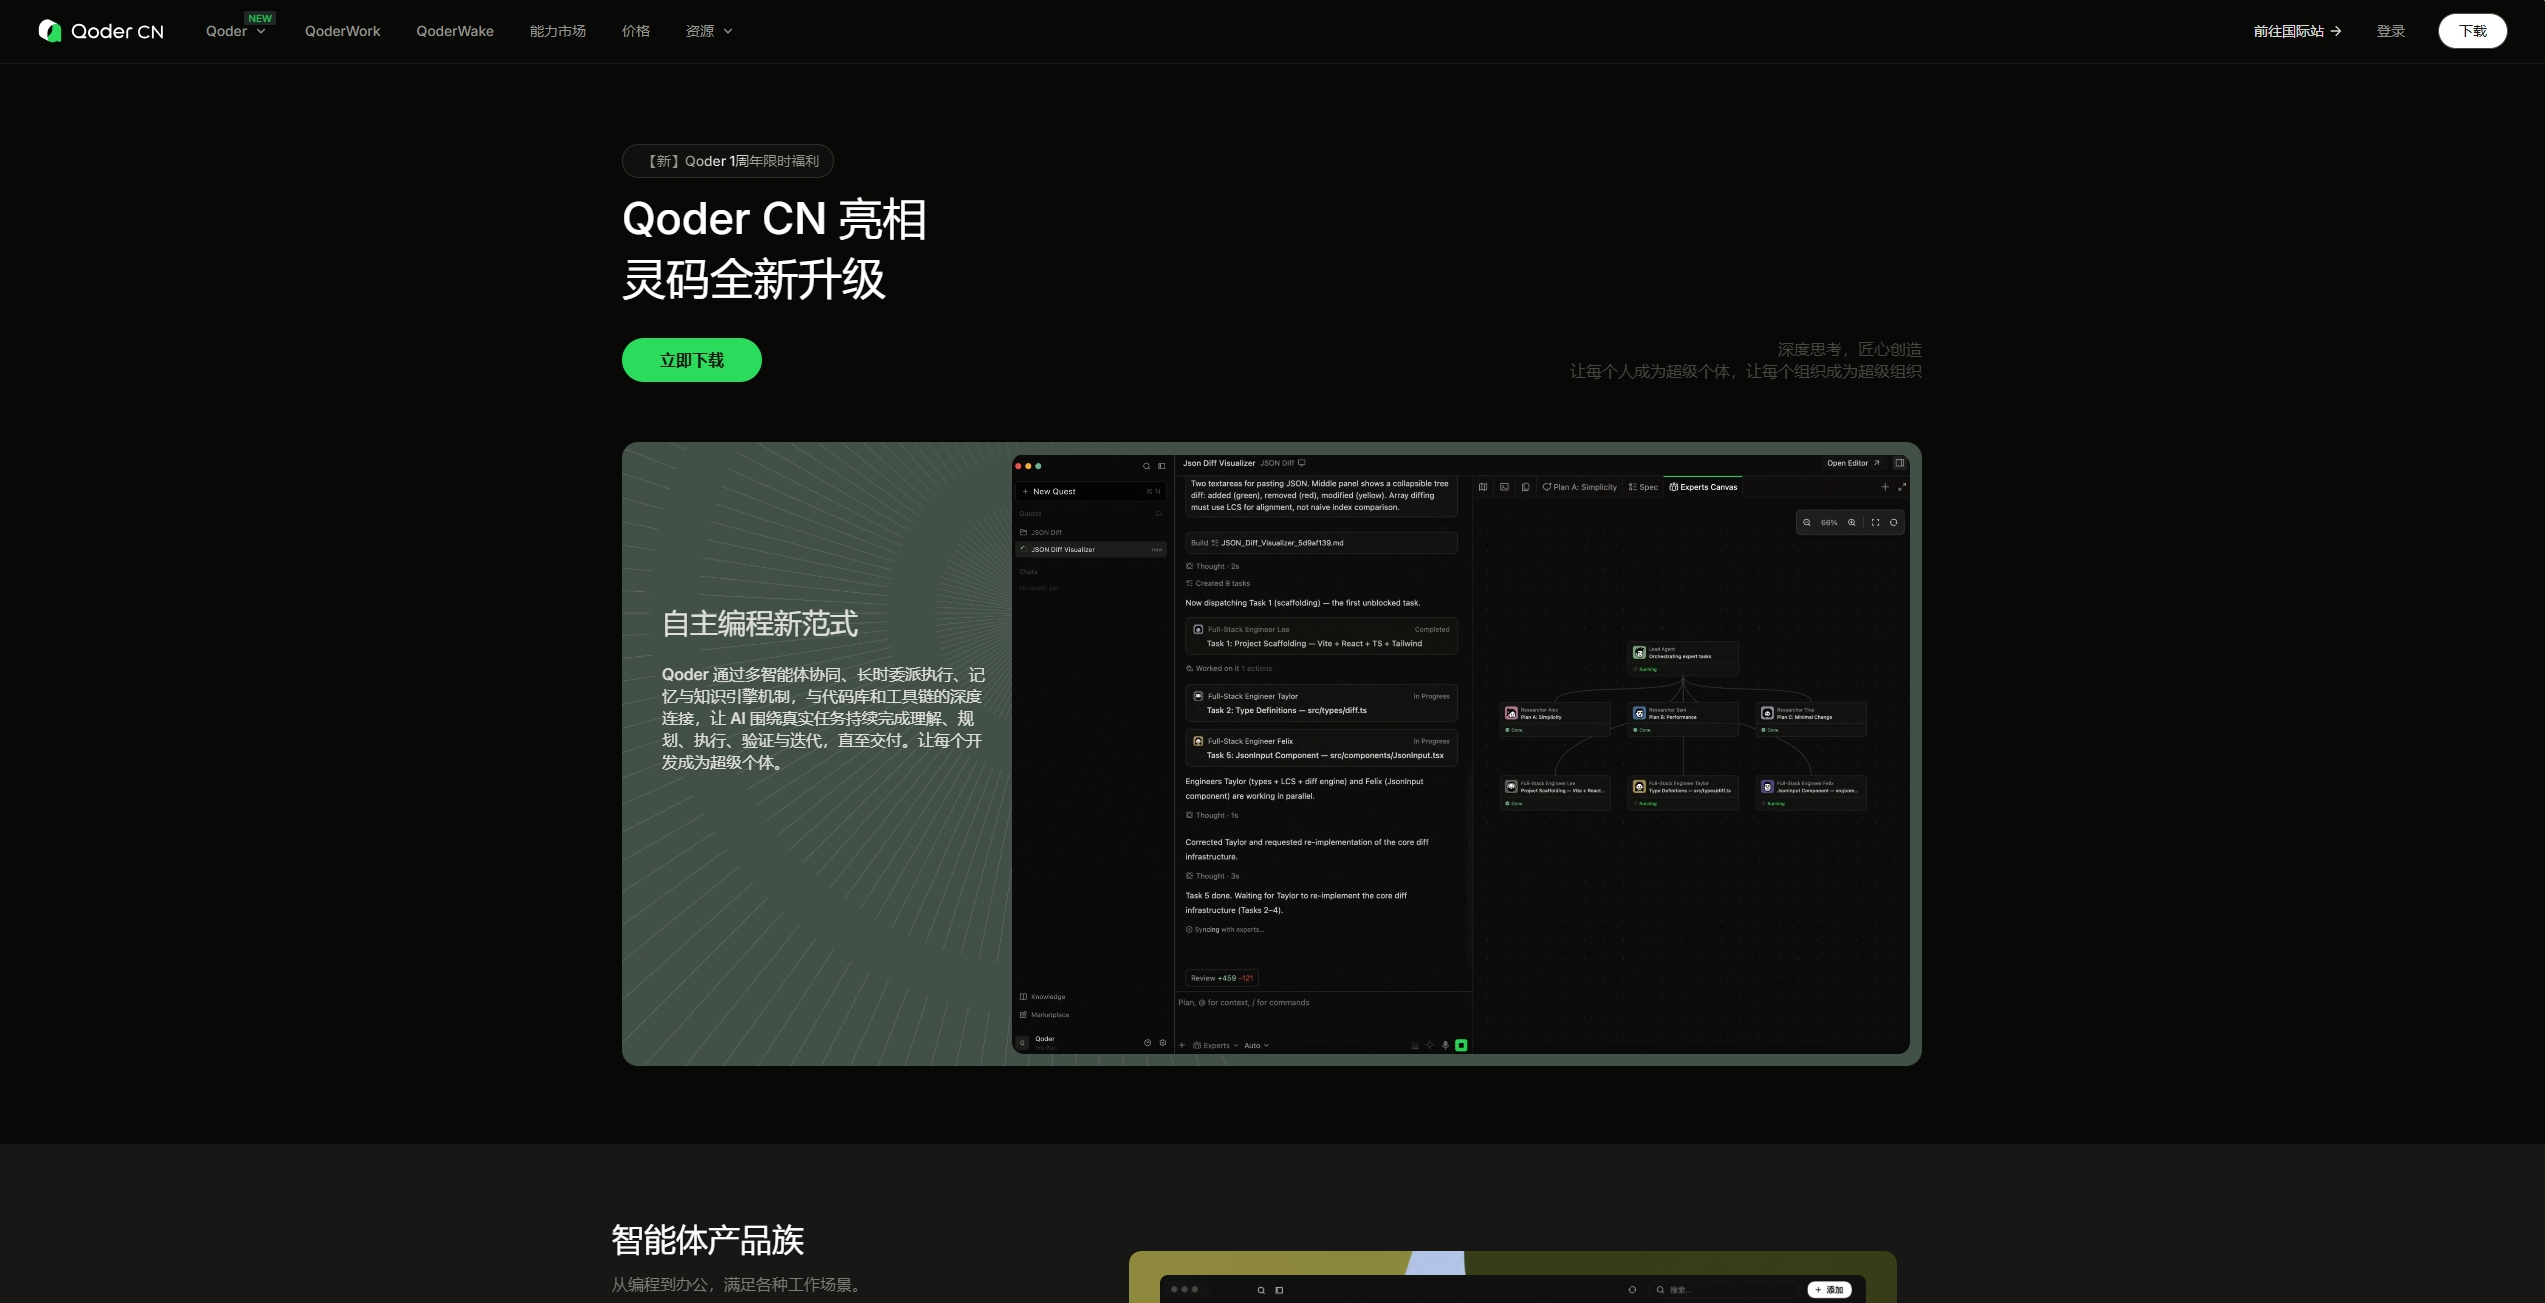Expand the 'Thought · 3s' entry
2545x1303 pixels.
[1212, 876]
